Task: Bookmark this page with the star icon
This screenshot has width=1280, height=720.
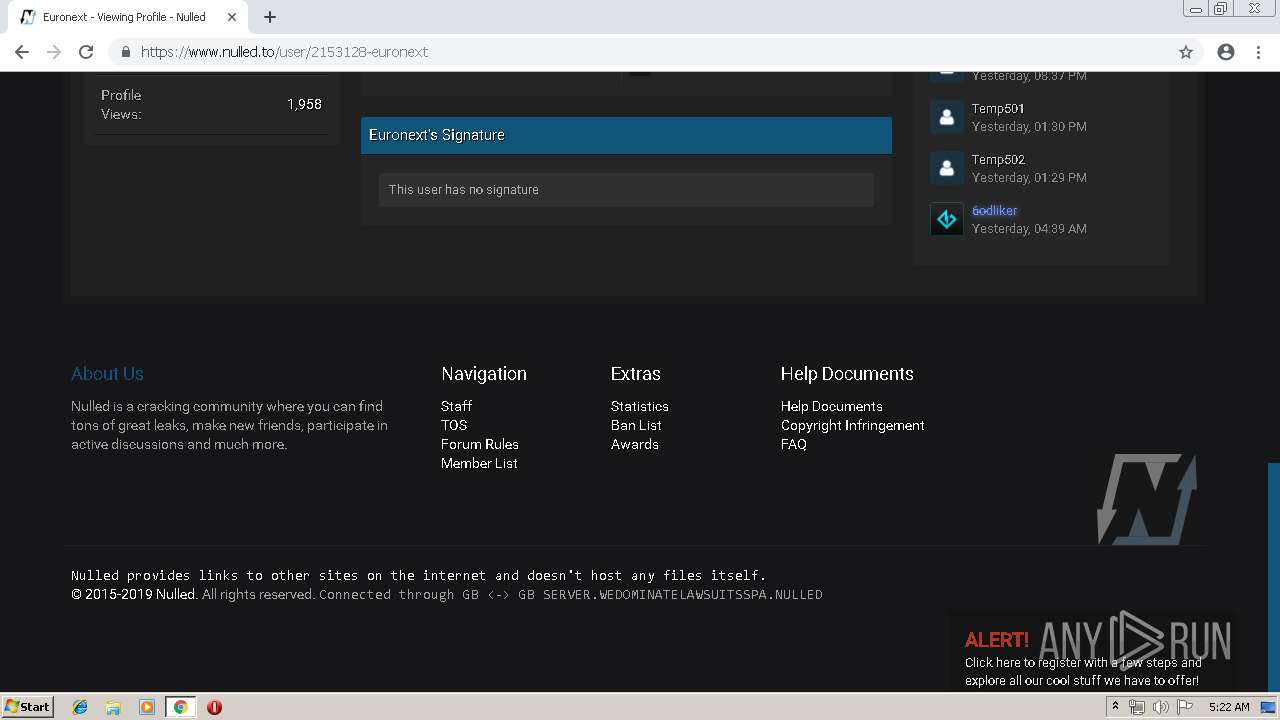Action: pos(1186,52)
